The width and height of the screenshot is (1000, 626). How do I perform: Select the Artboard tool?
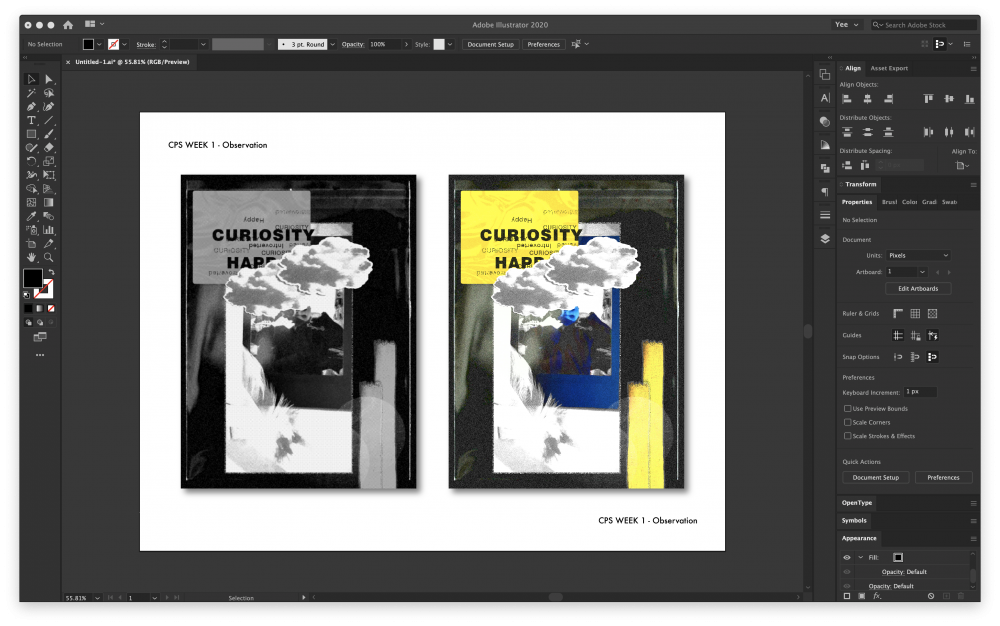tap(31, 244)
